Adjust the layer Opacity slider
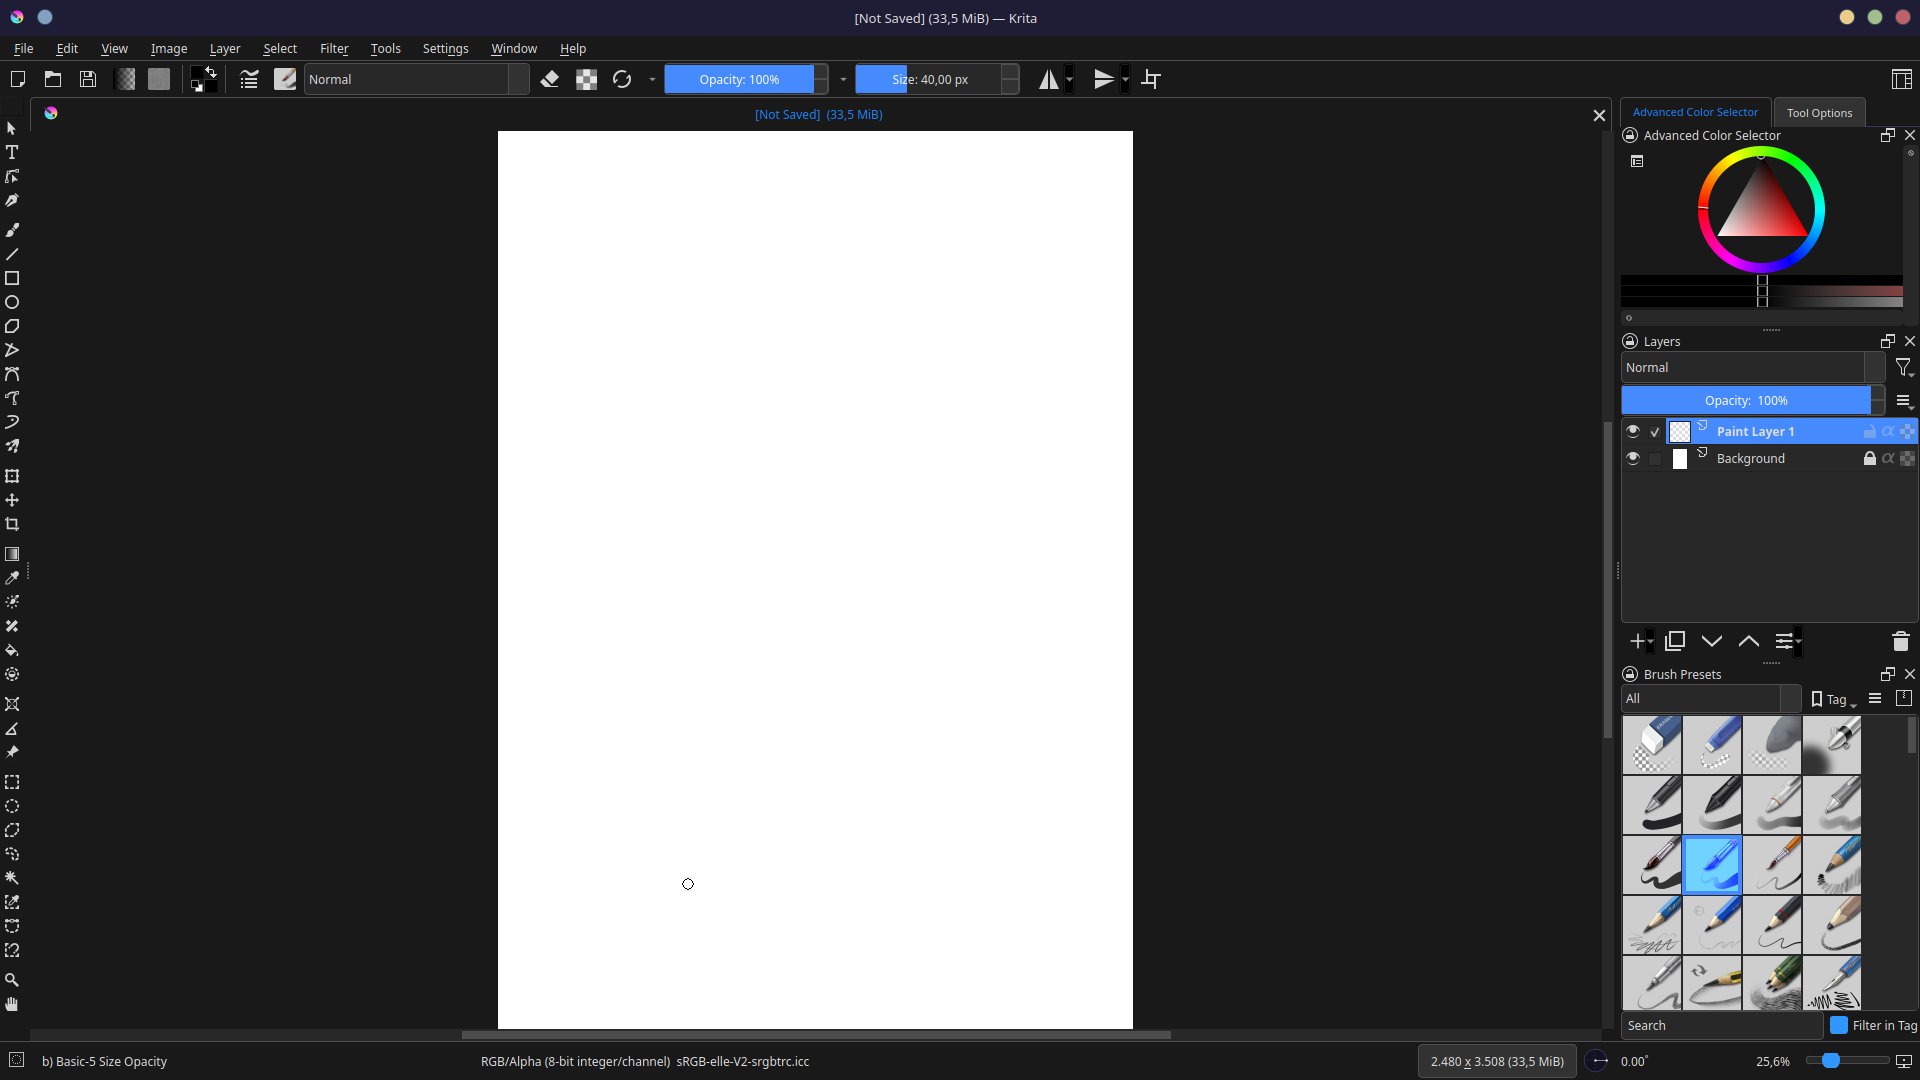Viewport: 1920px width, 1080px height. point(1746,400)
